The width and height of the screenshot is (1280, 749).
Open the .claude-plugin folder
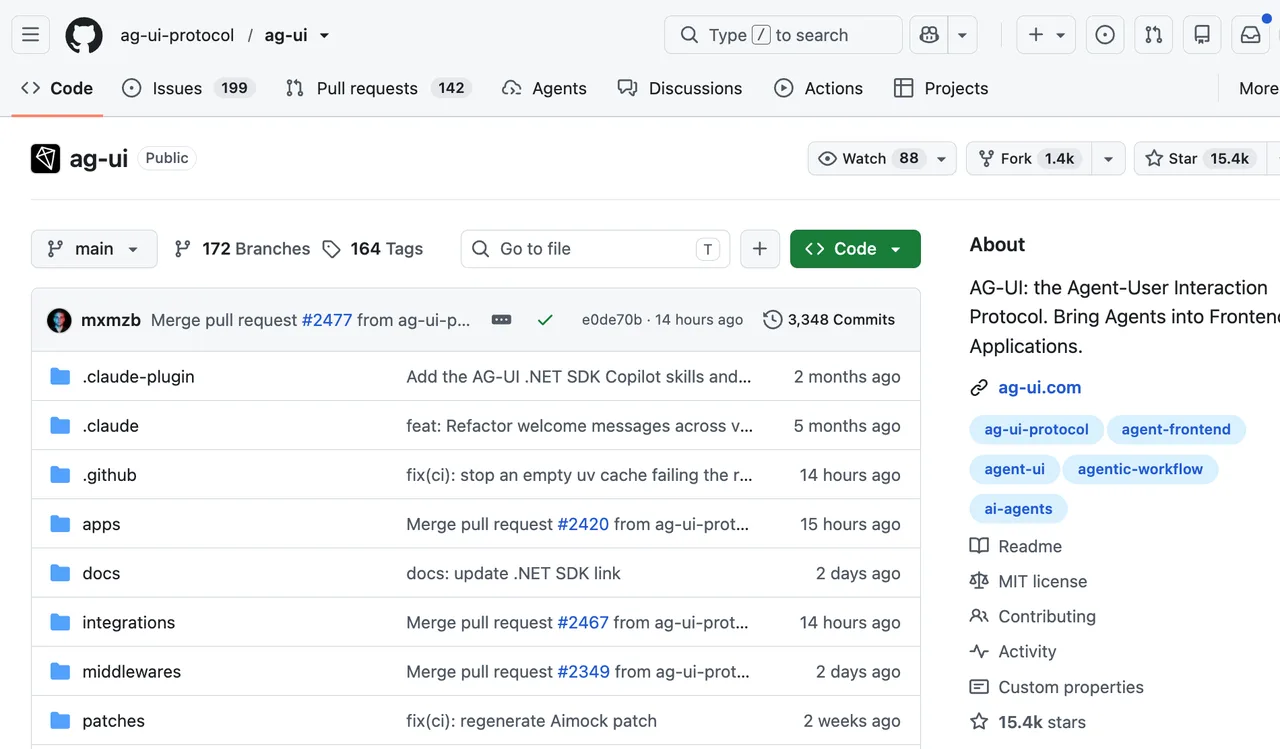138,377
